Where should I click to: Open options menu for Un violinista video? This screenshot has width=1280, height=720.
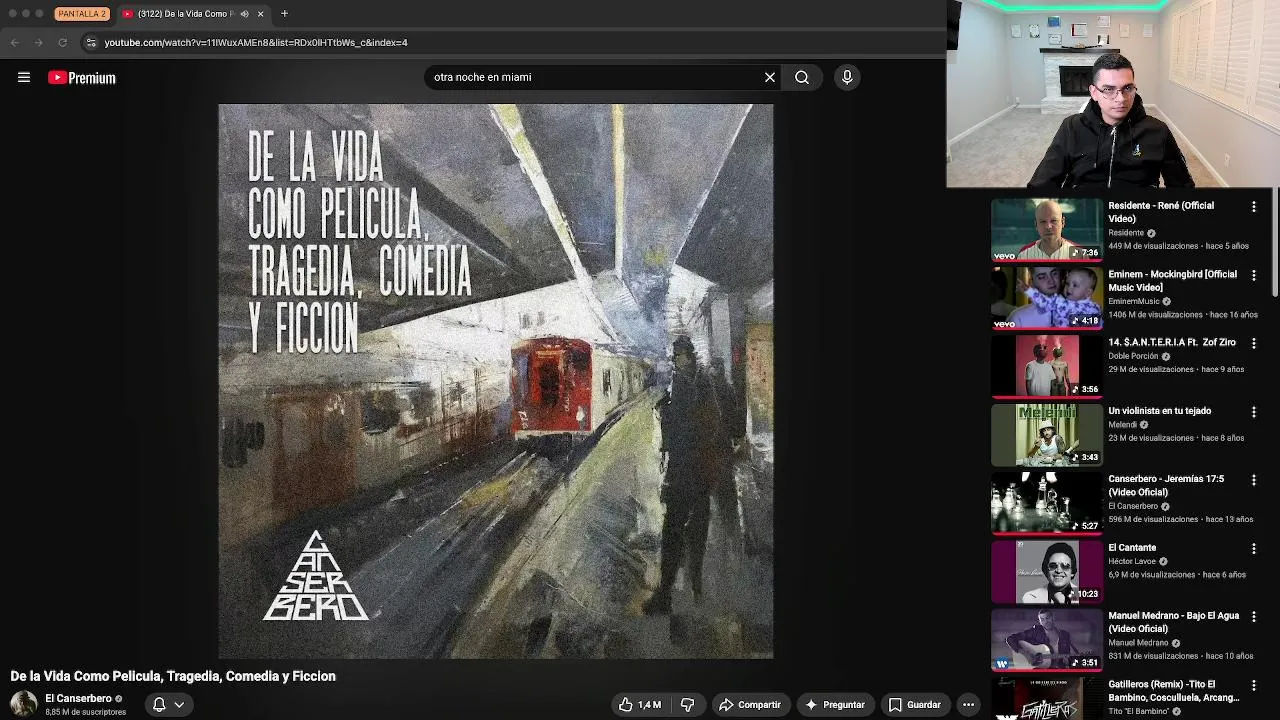click(1253, 412)
